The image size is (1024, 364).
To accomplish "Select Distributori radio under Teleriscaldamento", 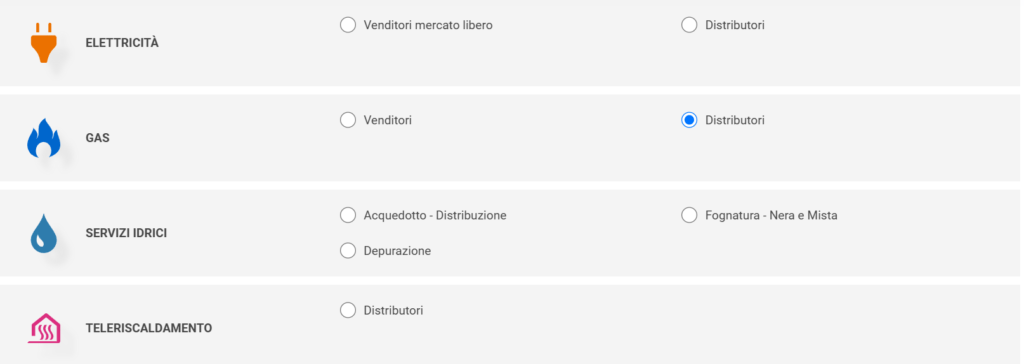I will coord(348,310).
